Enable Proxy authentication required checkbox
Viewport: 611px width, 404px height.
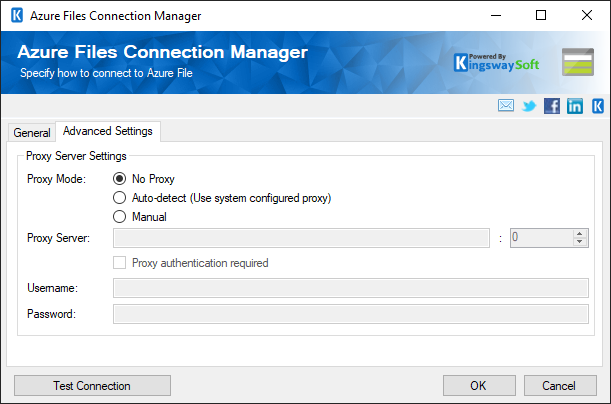(120, 263)
